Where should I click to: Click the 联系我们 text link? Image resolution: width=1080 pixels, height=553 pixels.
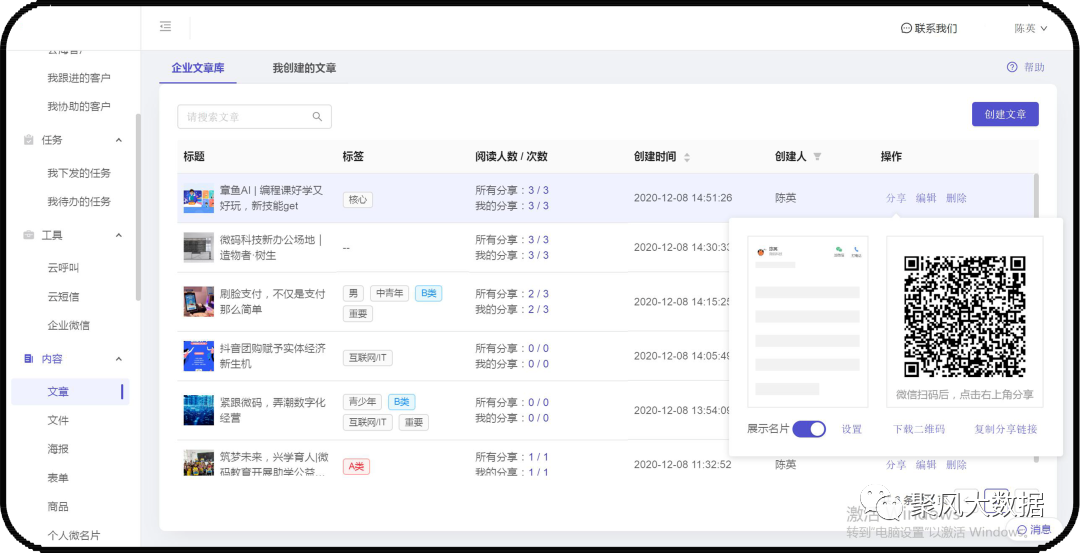tap(935, 28)
